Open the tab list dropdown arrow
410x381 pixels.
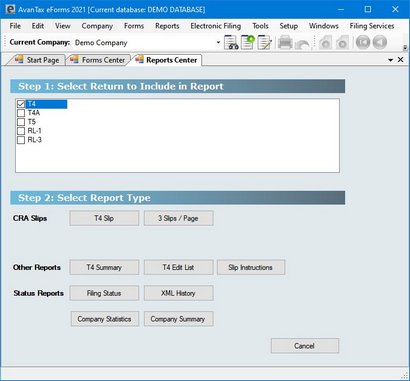391,60
